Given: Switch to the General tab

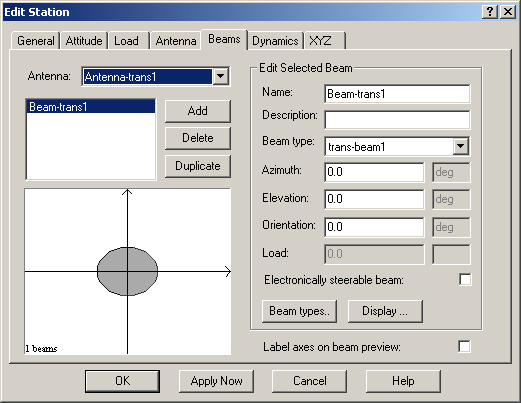Looking at the screenshot, I should click(x=36, y=41).
